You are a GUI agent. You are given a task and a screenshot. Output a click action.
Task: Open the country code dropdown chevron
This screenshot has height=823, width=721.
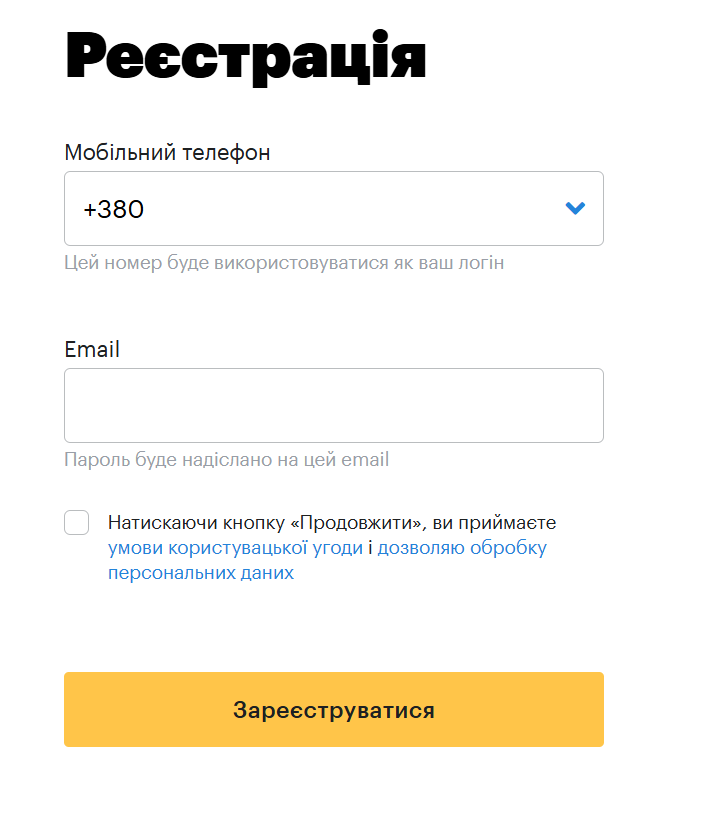574,208
